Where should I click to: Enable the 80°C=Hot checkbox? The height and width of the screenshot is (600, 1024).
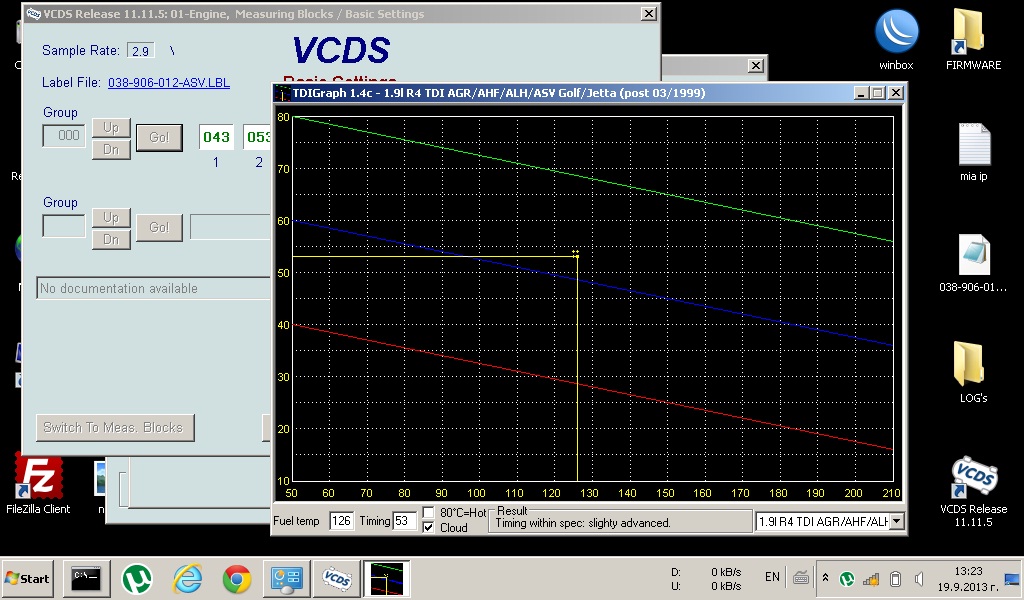coord(429,513)
